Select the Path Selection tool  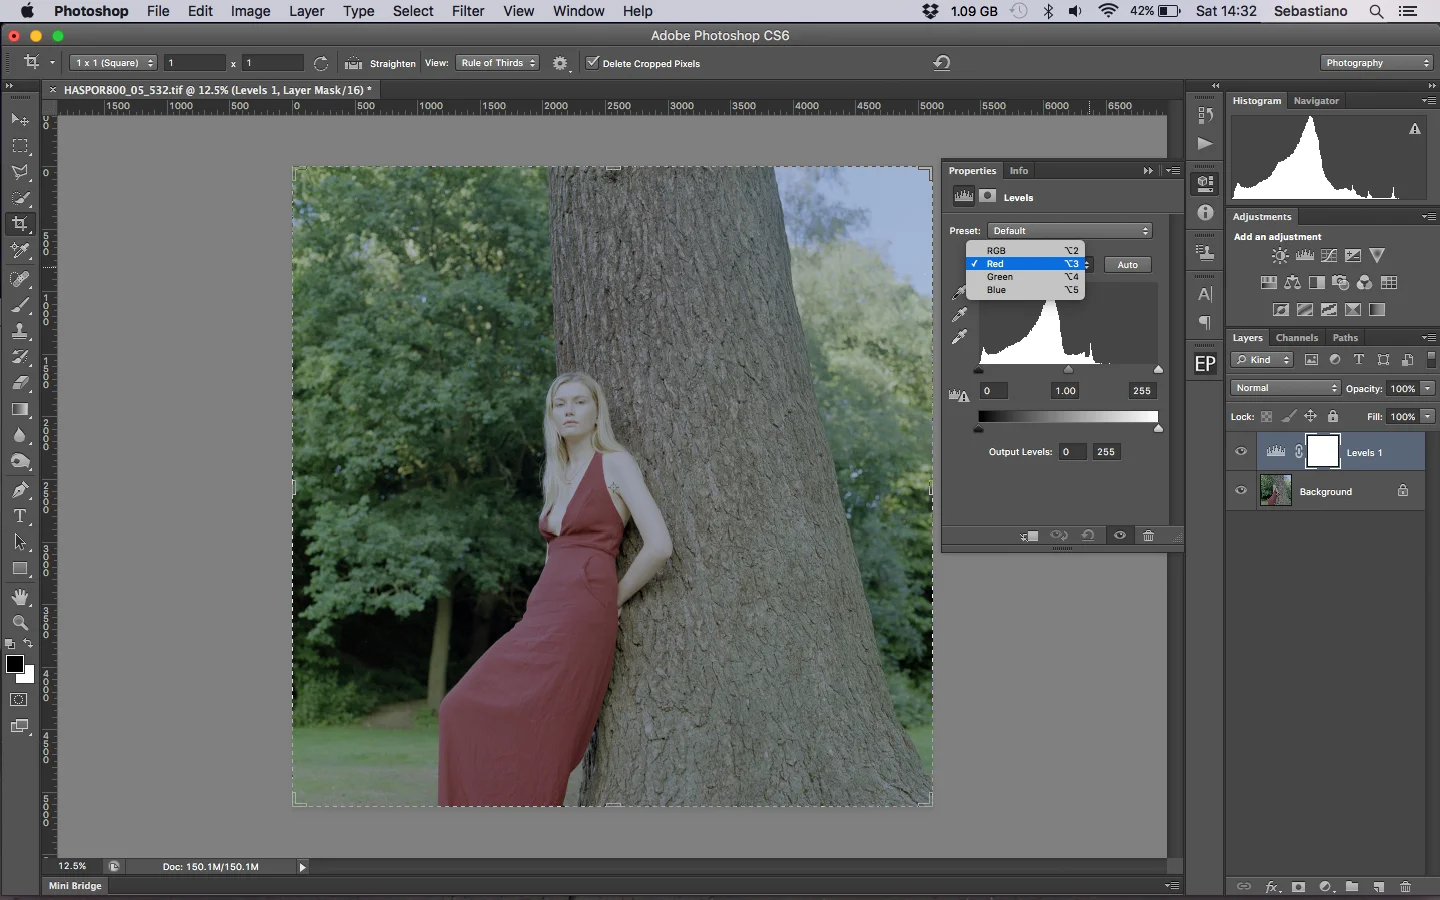point(20,542)
